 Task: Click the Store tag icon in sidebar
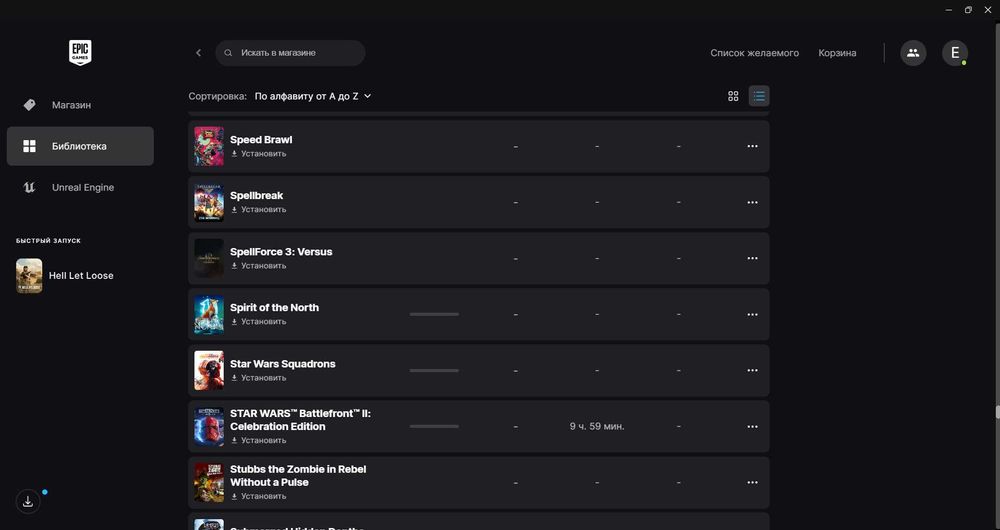pyautogui.click(x=29, y=105)
